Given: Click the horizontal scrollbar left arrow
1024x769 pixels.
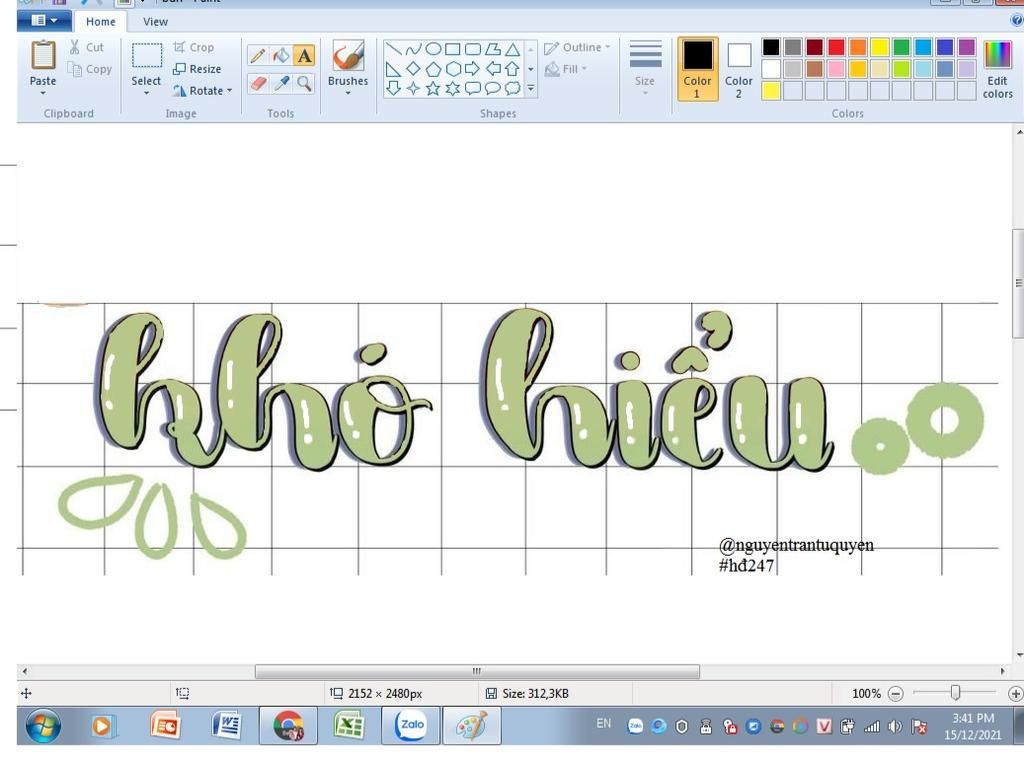Looking at the screenshot, I should tap(25, 671).
